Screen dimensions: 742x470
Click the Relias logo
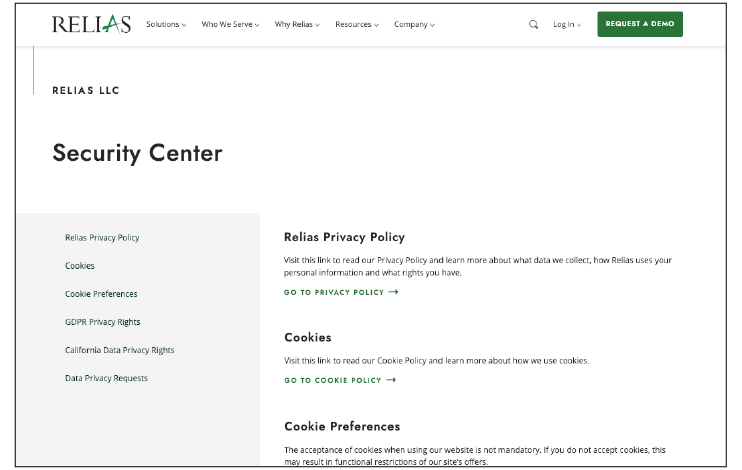click(x=91, y=24)
